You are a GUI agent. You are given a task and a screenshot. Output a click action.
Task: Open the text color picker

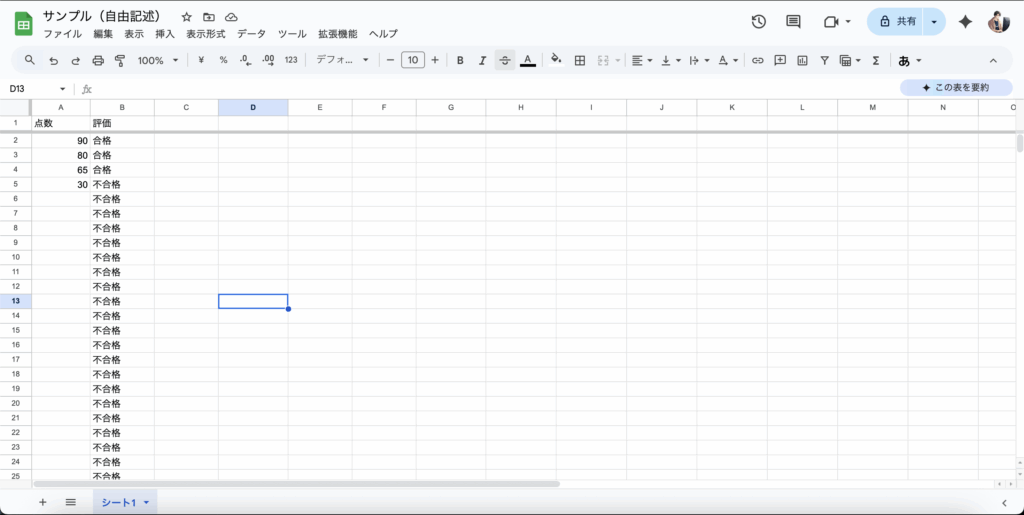(528, 60)
